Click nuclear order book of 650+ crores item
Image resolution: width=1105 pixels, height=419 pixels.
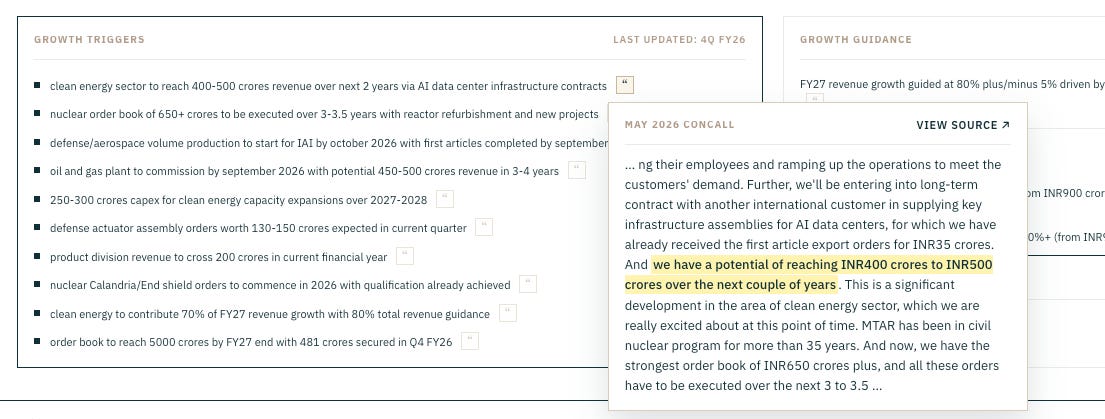click(x=324, y=114)
